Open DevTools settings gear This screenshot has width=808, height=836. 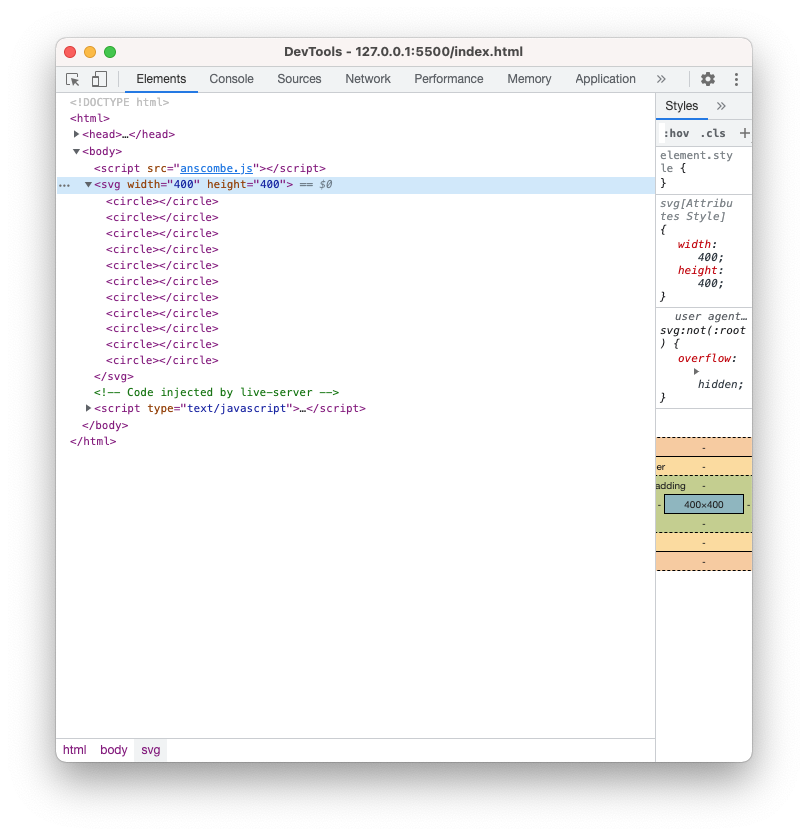pos(708,79)
